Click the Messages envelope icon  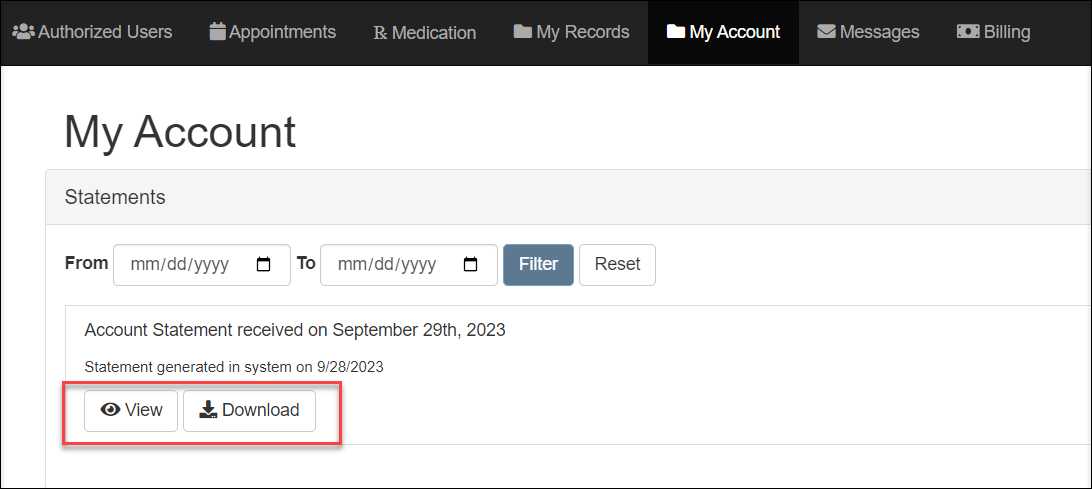pos(826,32)
